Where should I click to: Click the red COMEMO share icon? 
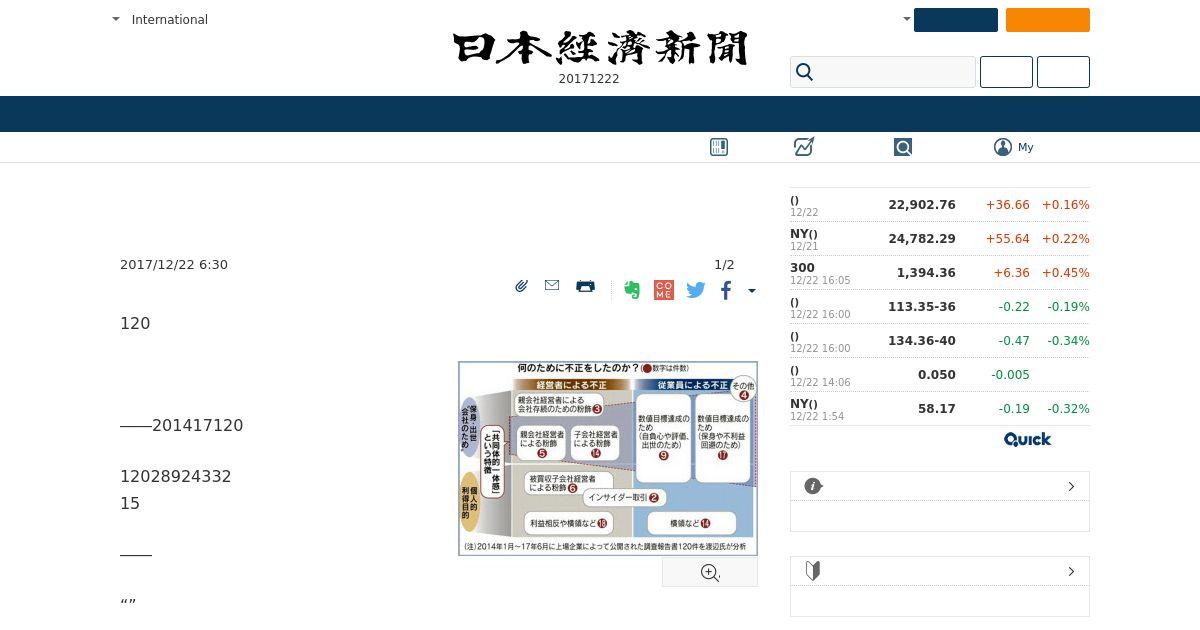click(663, 290)
